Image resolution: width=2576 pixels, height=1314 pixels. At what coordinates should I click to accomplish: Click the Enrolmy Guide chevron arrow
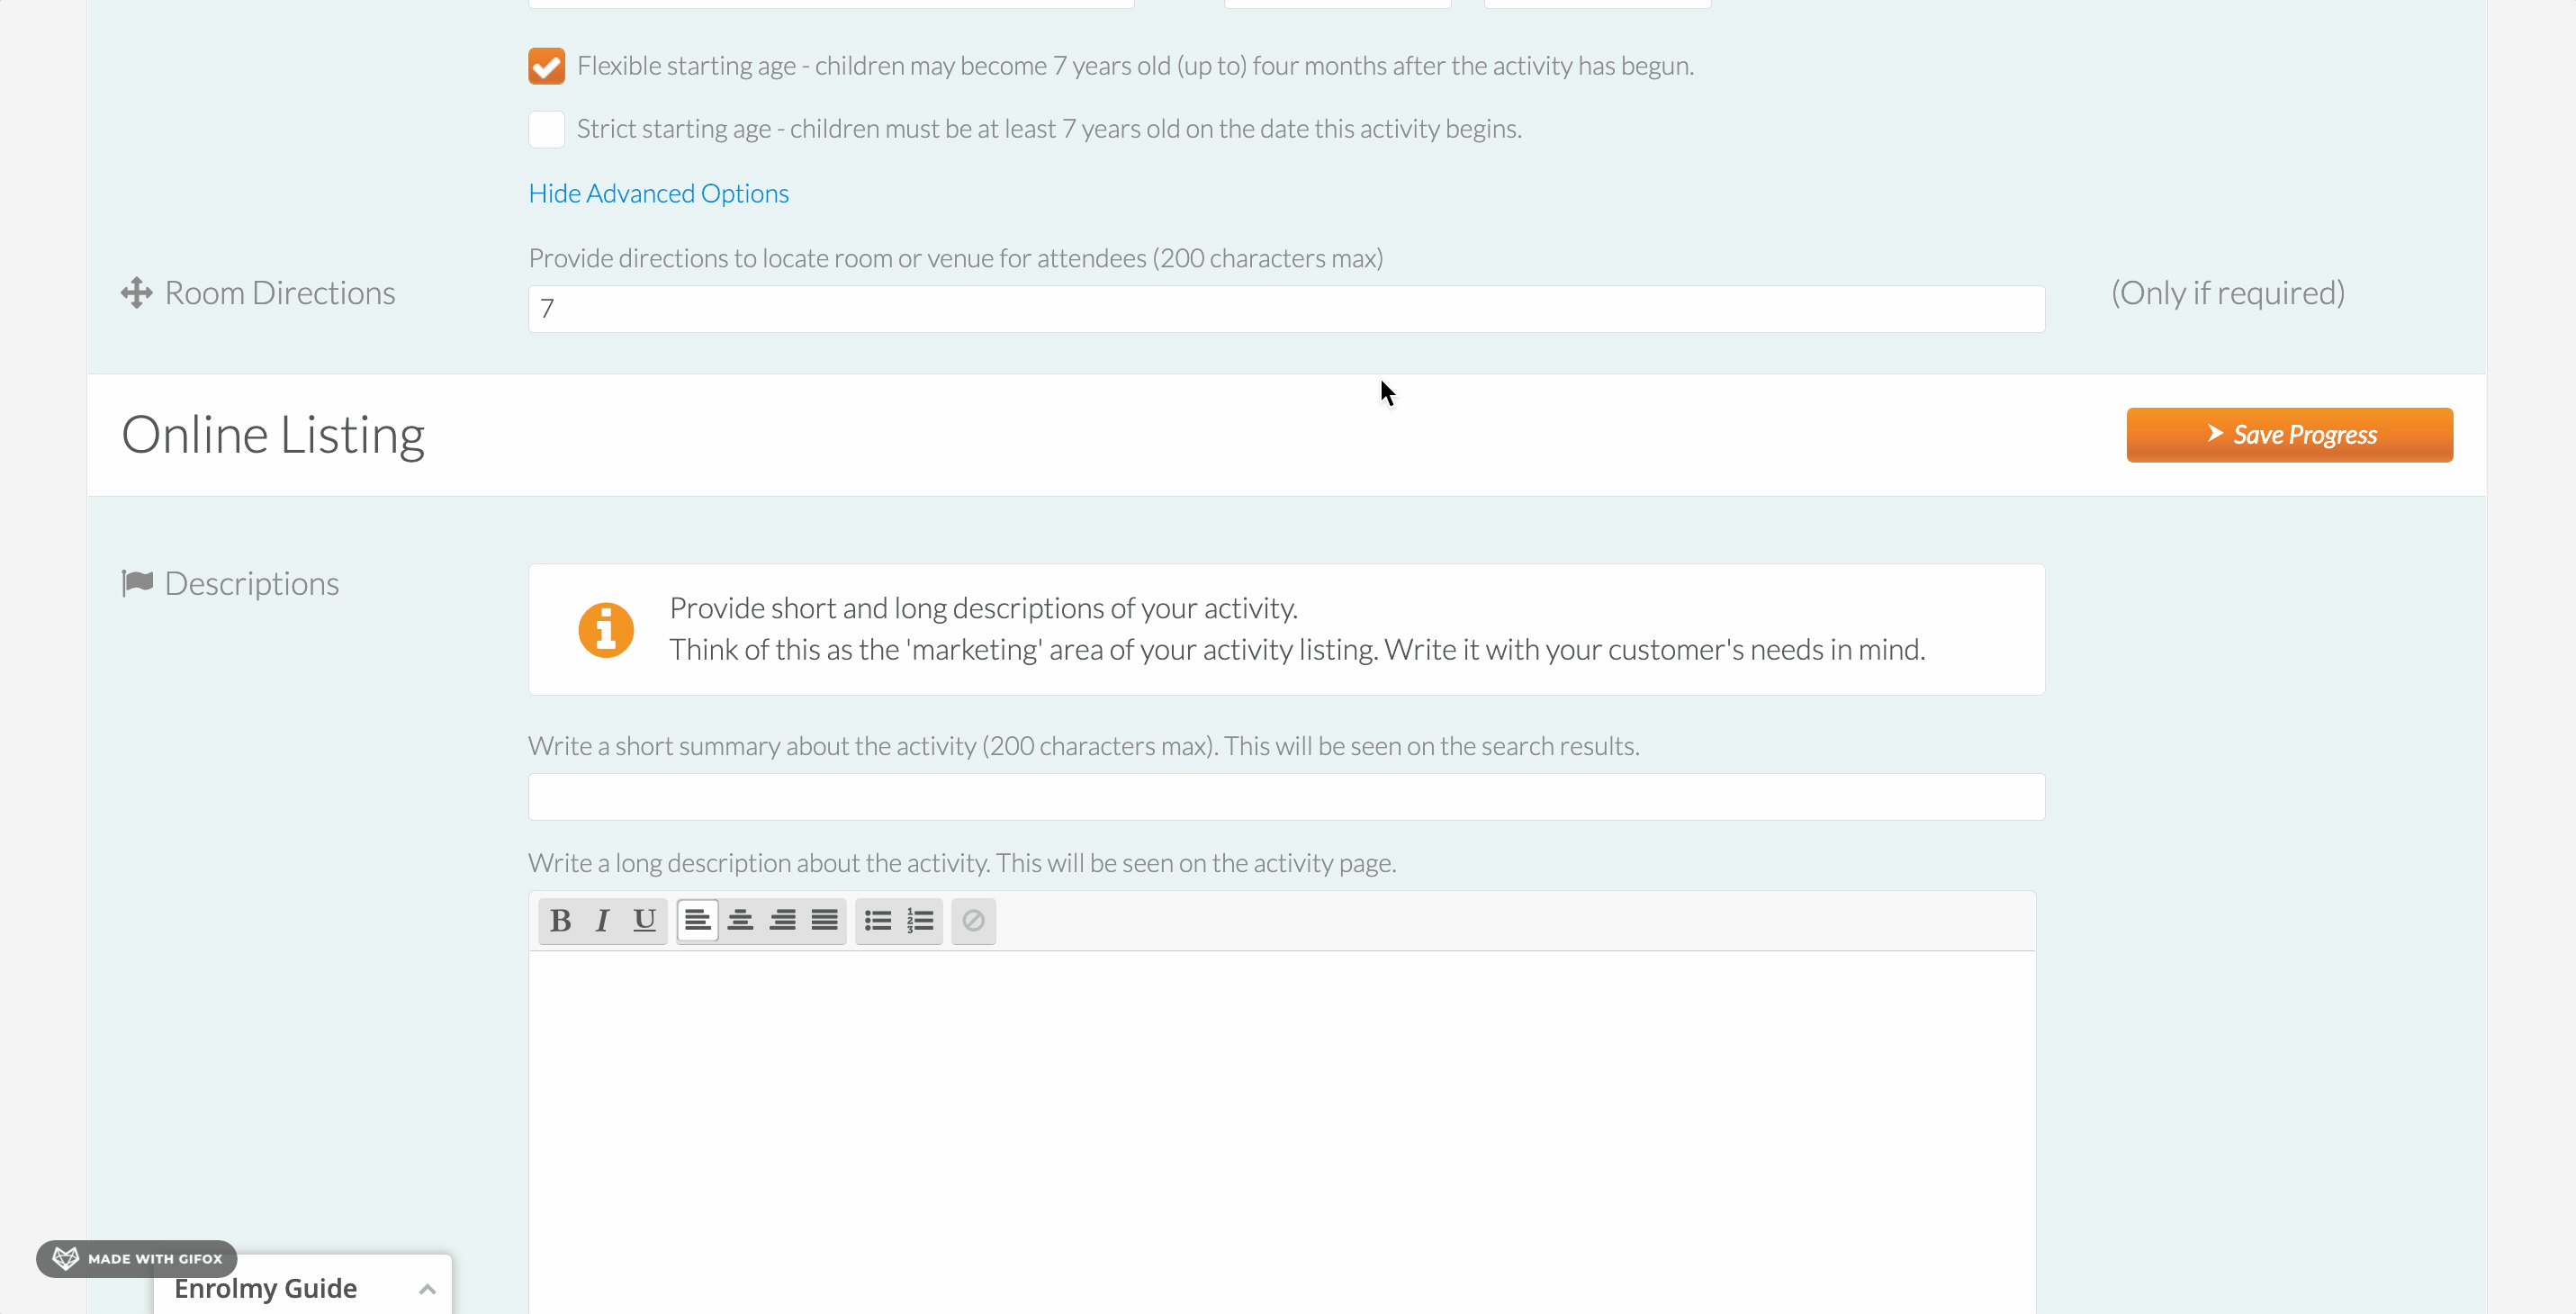click(x=427, y=1289)
